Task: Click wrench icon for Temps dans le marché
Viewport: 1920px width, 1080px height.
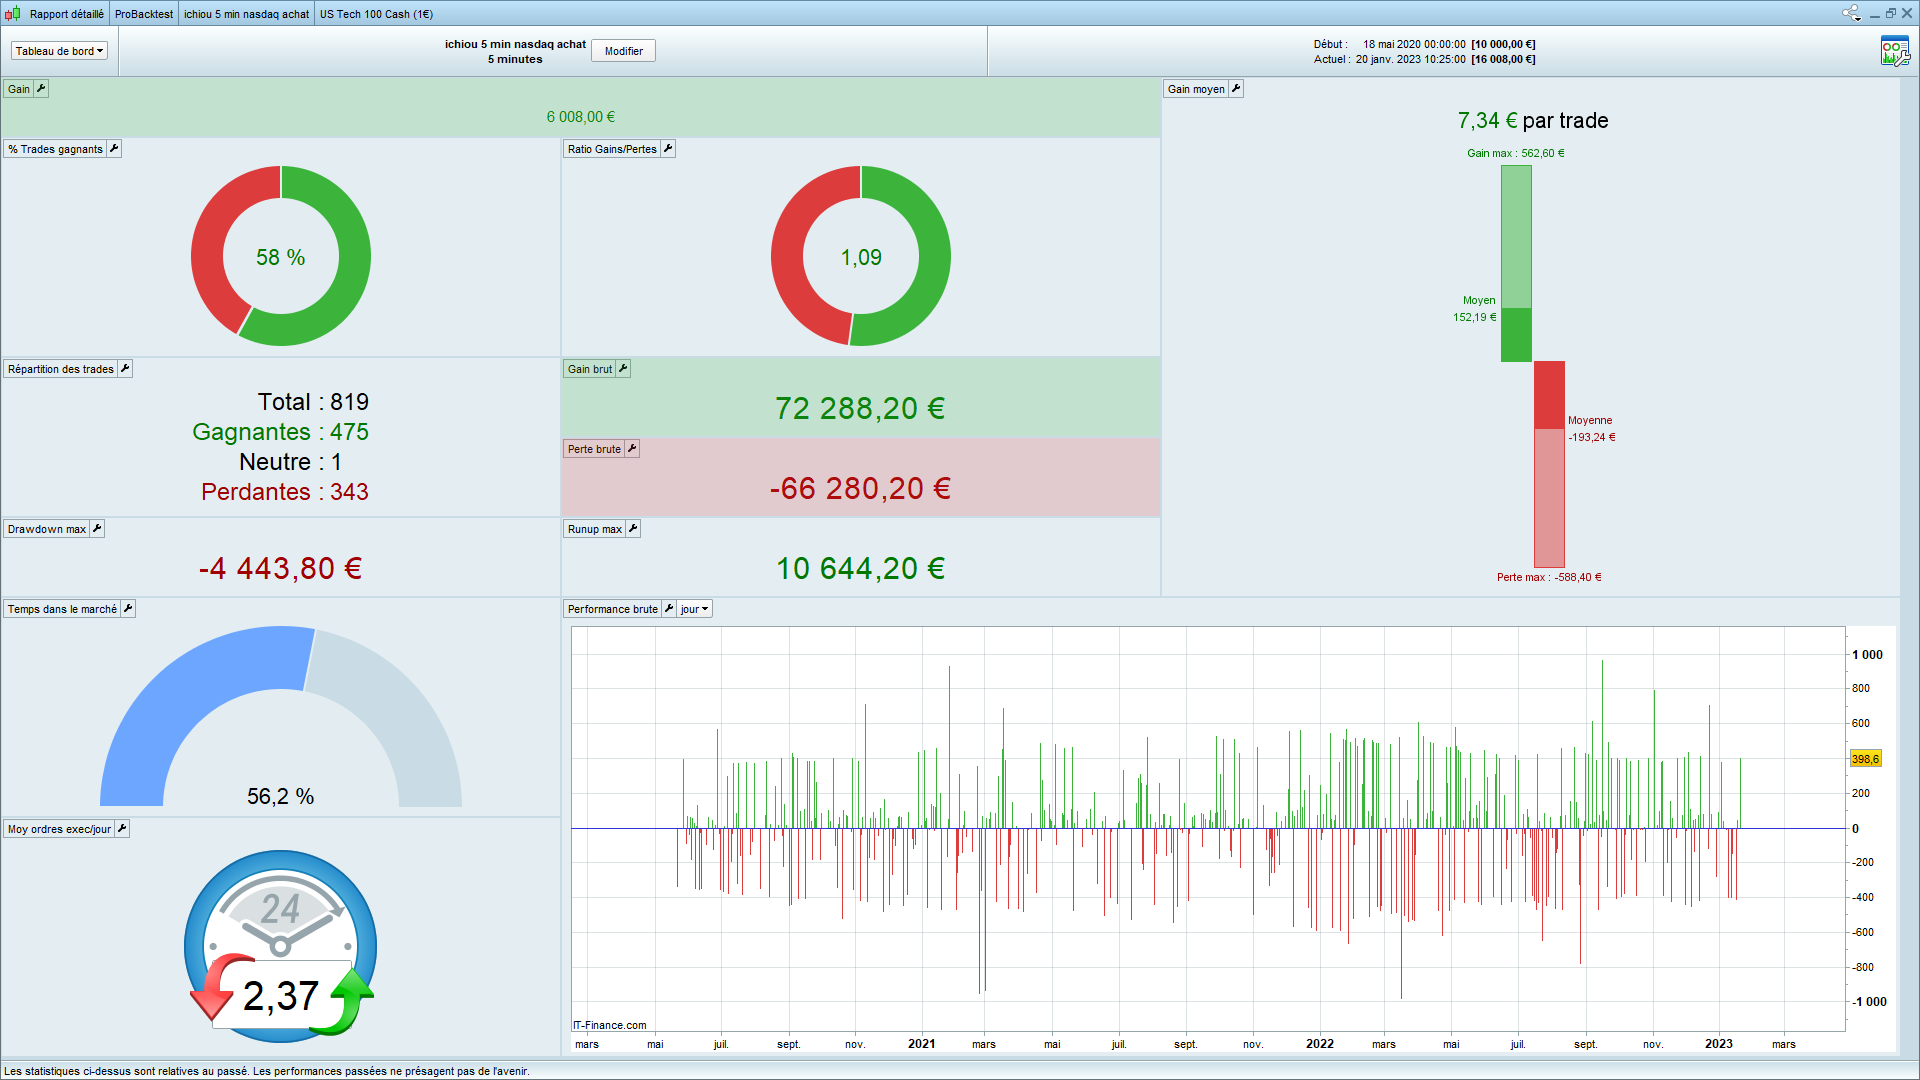Action: tap(128, 609)
